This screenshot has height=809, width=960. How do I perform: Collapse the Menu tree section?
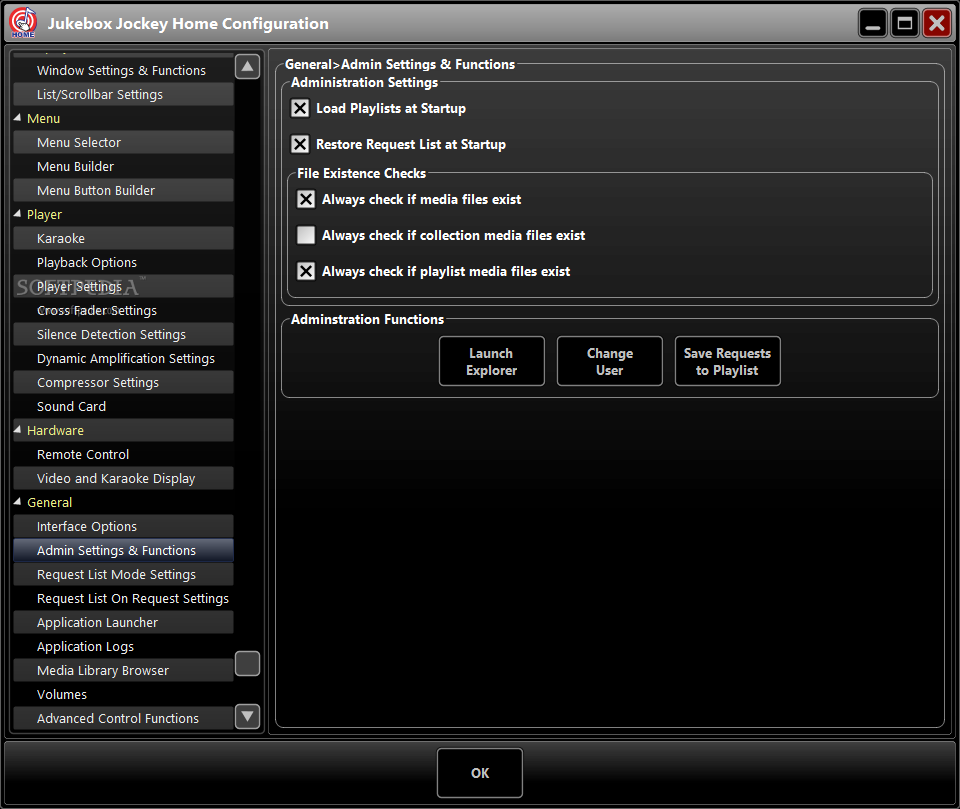click(17, 118)
